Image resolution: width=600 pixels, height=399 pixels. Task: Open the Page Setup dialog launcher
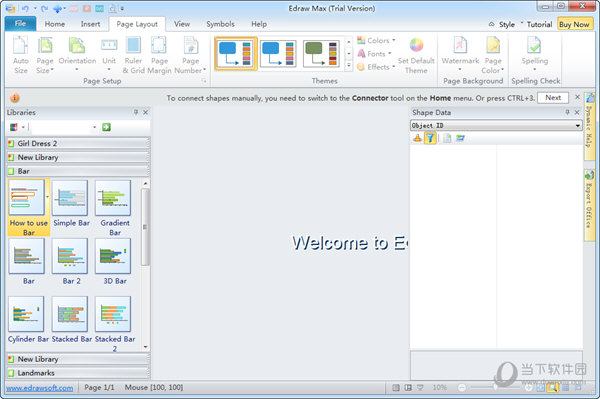(x=204, y=81)
